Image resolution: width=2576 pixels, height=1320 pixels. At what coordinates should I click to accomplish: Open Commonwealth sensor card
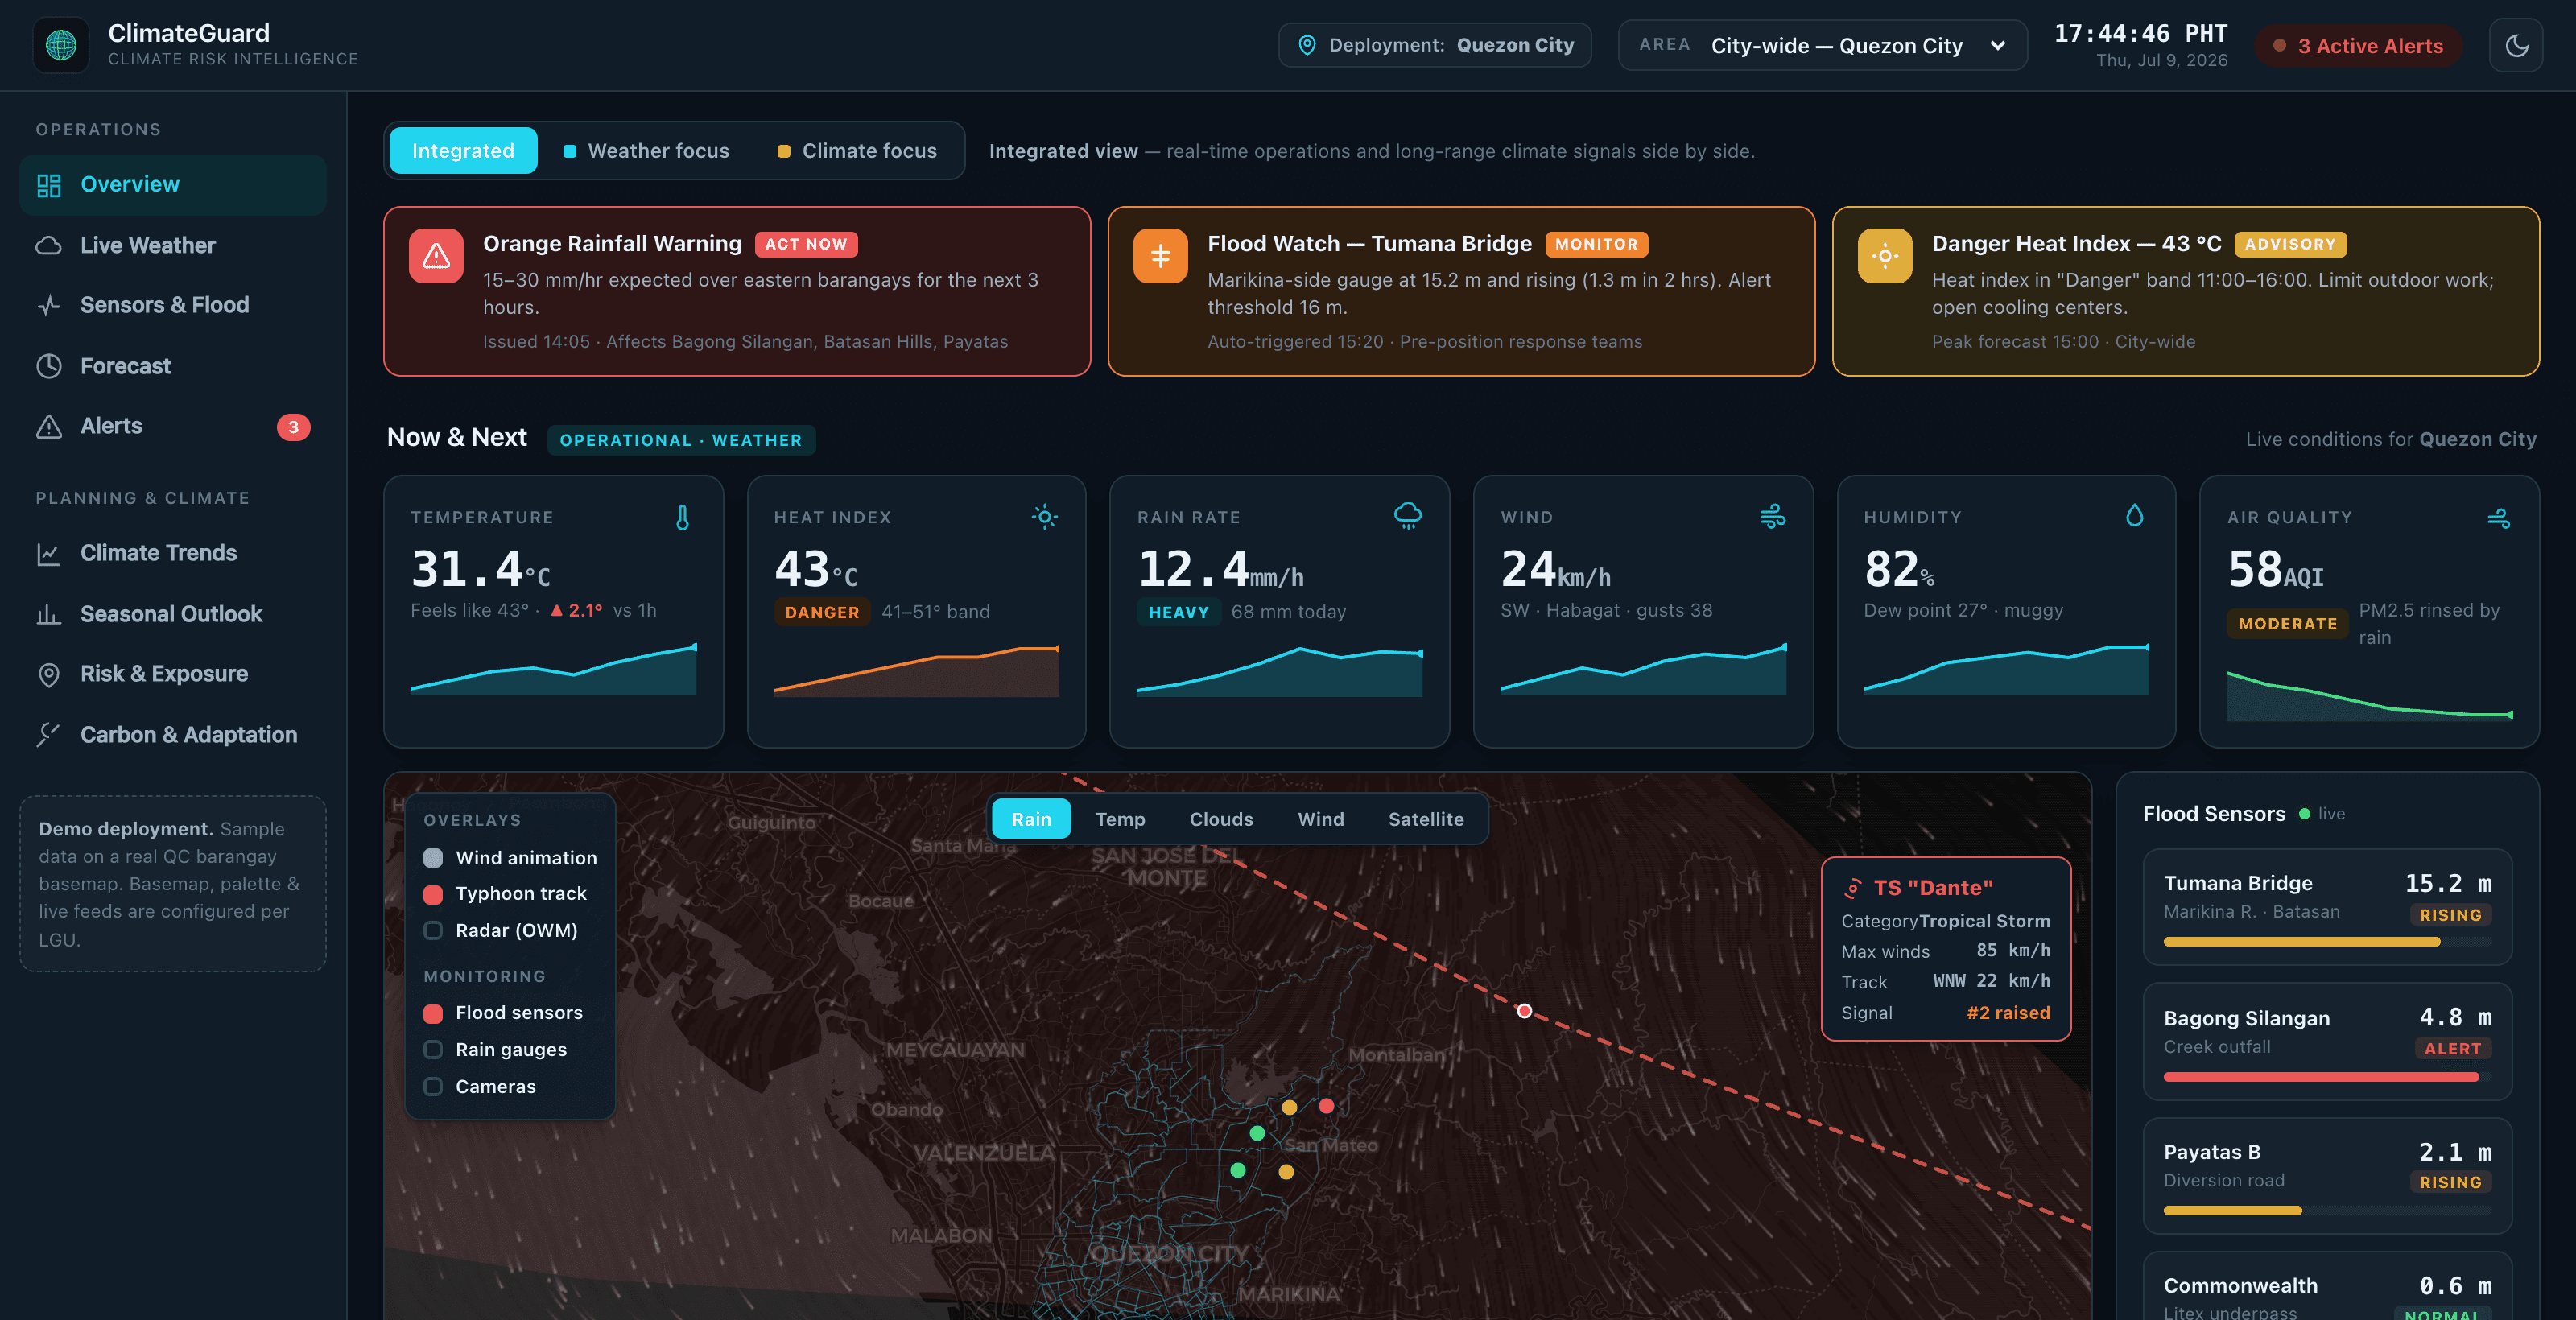click(x=2327, y=1288)
